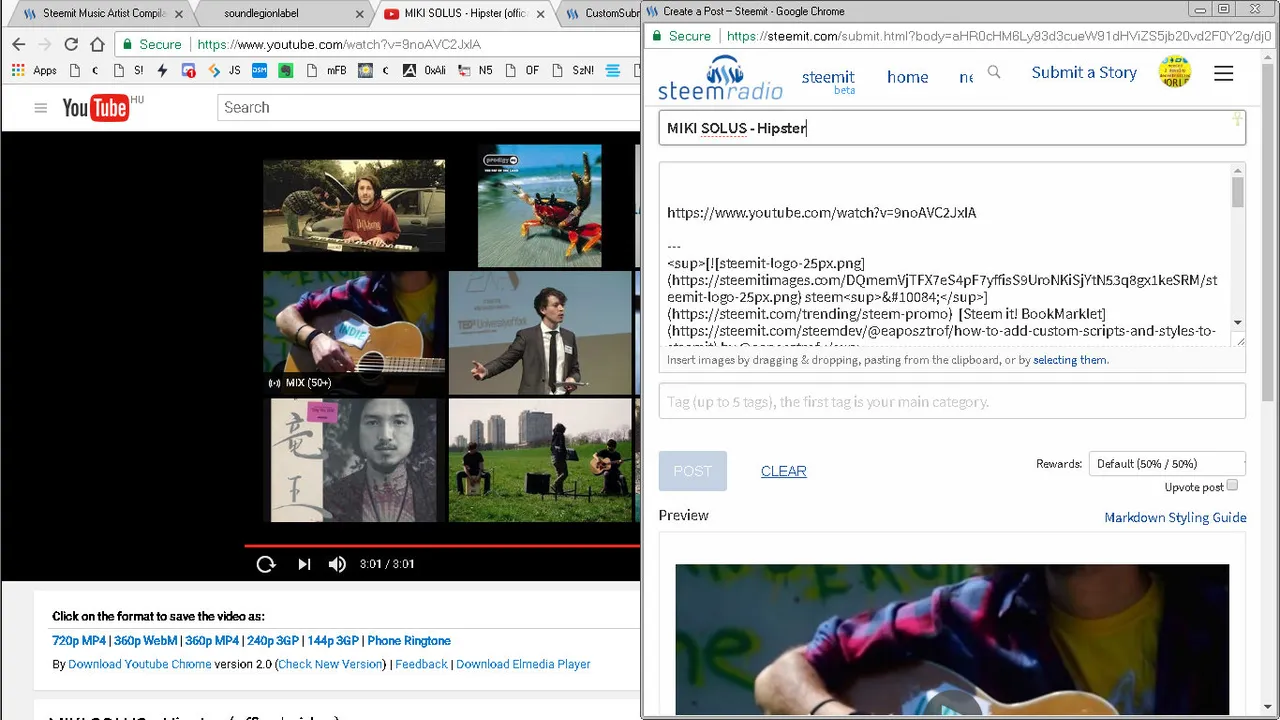This screenshot has height=720, width=1280.
Task: Go back in the YouTube browser window
Action: 18,44
